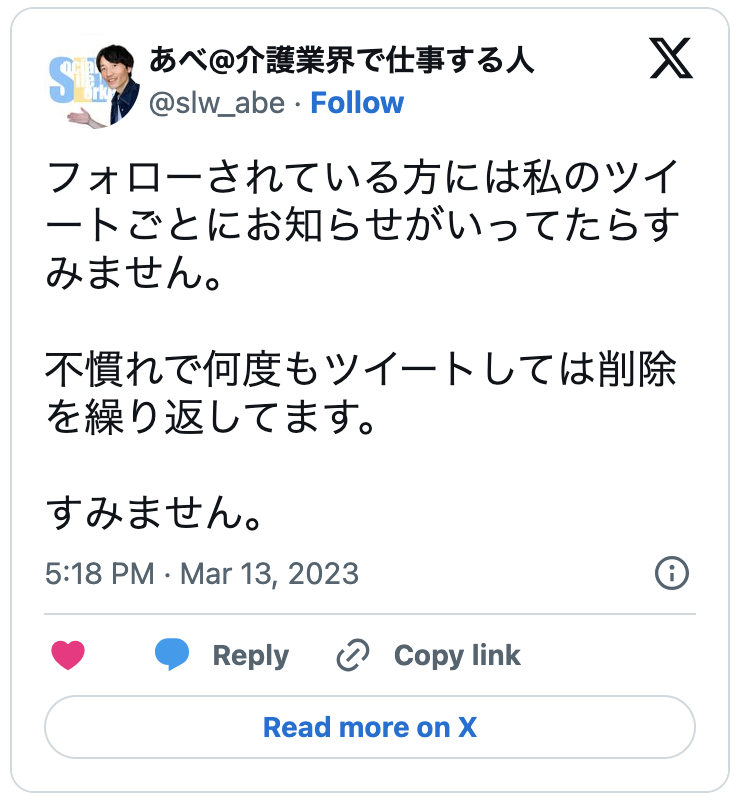
Task: Open the @slw_abe handle link
Action: point(216,103)
